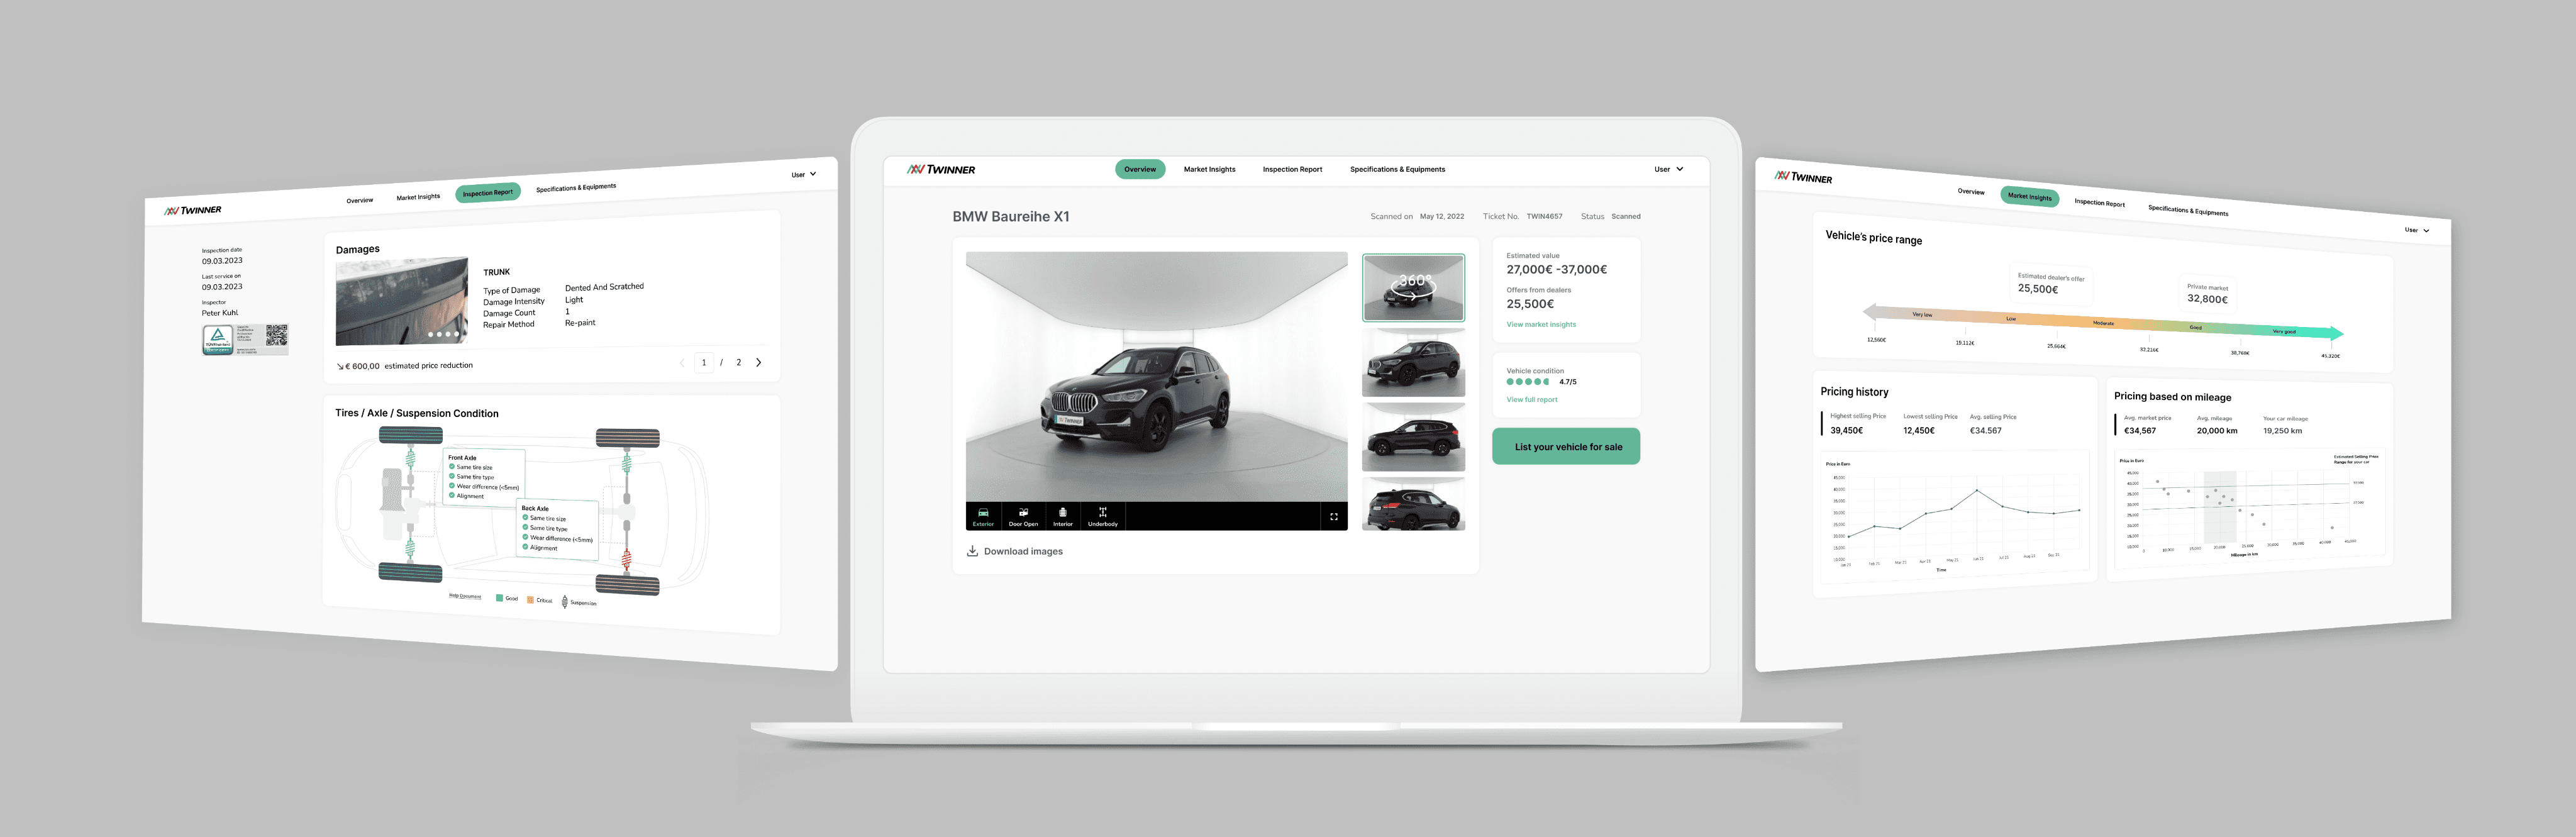Open the Market Insights tab in the center window

click(1209, 169)
